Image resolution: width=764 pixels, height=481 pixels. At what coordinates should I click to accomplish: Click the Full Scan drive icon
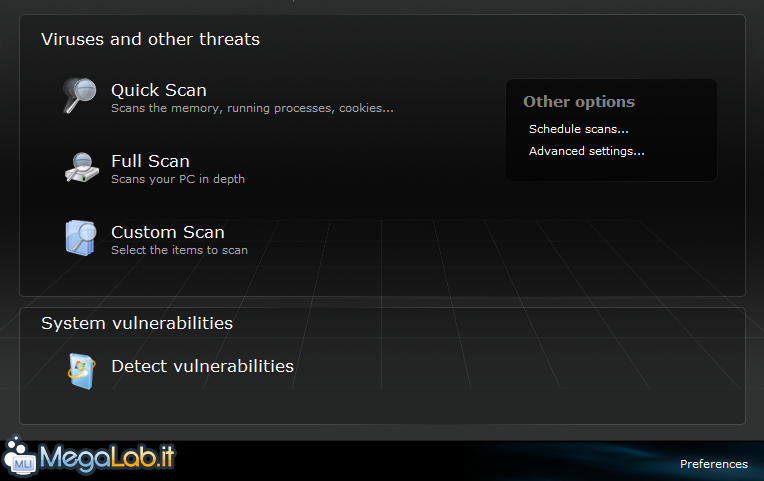81,167
